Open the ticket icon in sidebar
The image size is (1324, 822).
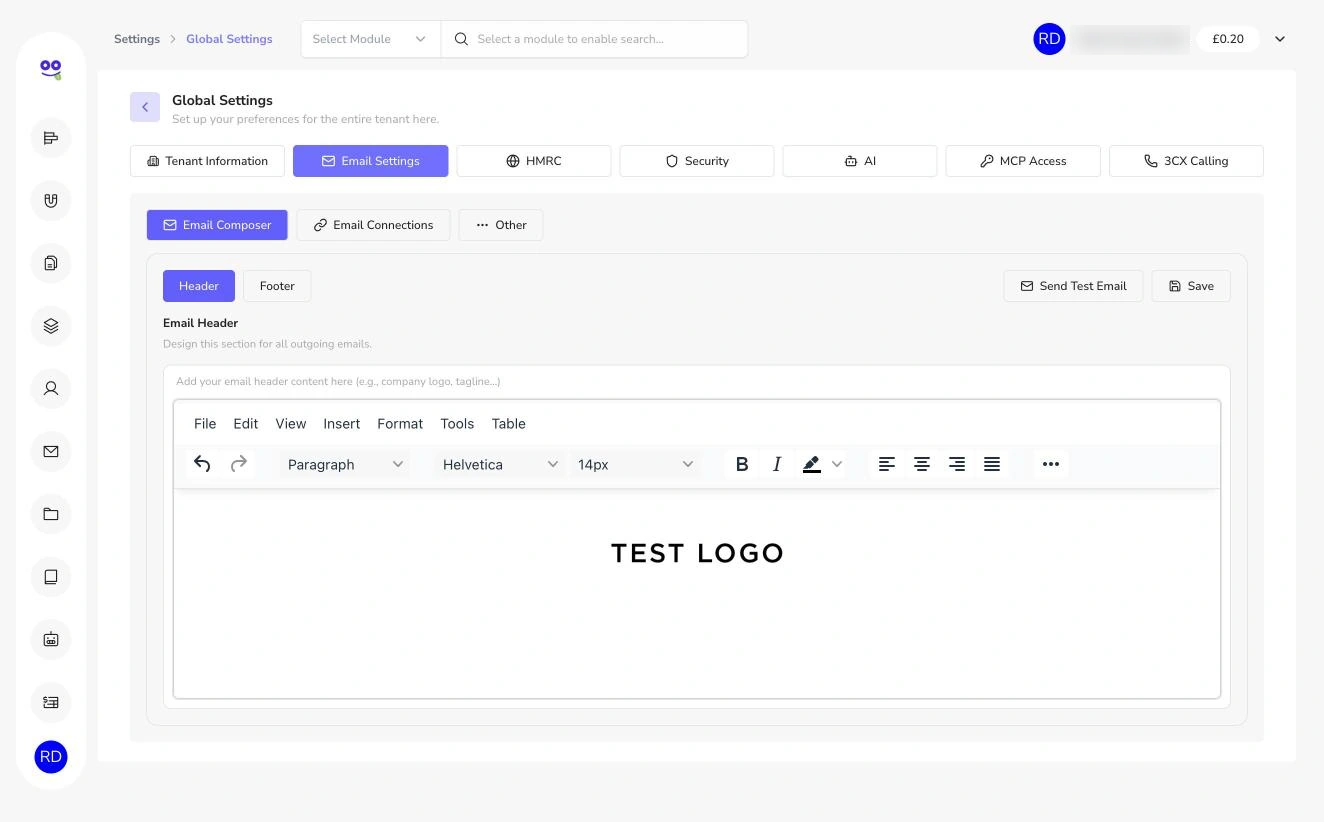[x=51, y=702]
